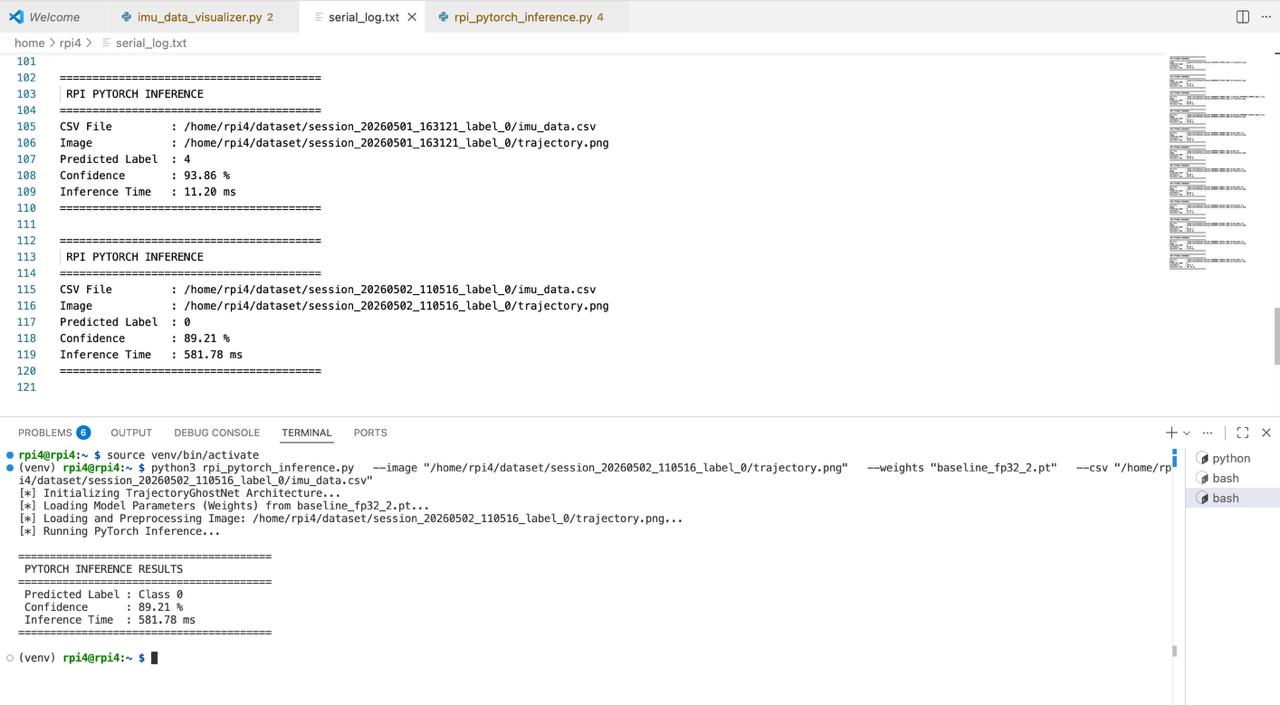The width and height of the screenshot is (1280, 705).
Task: Click serial_log.txt breadcrumb item
Action: coord(151,43)
